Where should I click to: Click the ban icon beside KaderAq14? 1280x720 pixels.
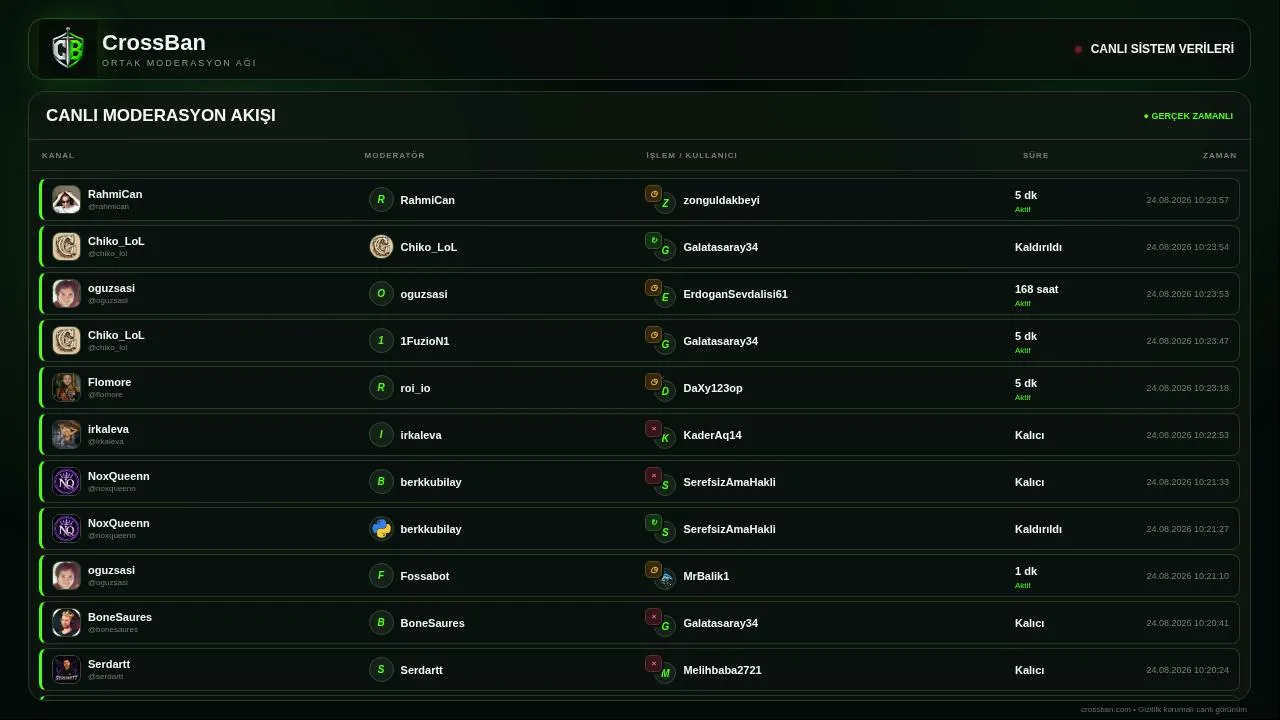(x=653, y=429)
